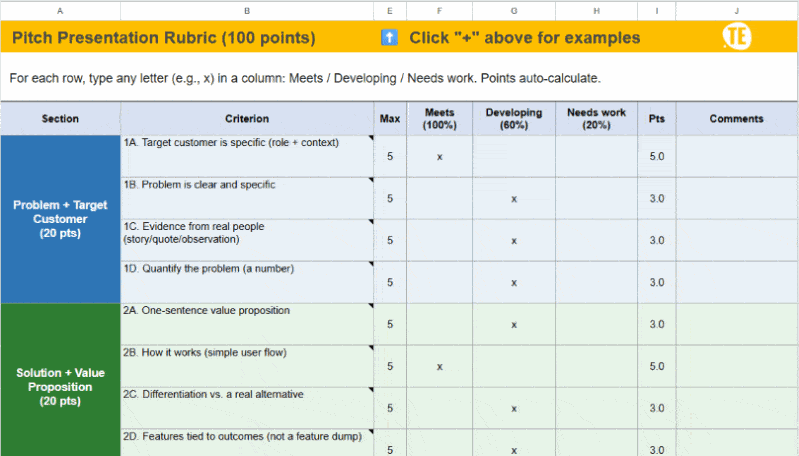Toggle the Meets x mark for criterion 1A
Image resolution: width=799 pixels, height=456 pixels.
pos(439,157)
